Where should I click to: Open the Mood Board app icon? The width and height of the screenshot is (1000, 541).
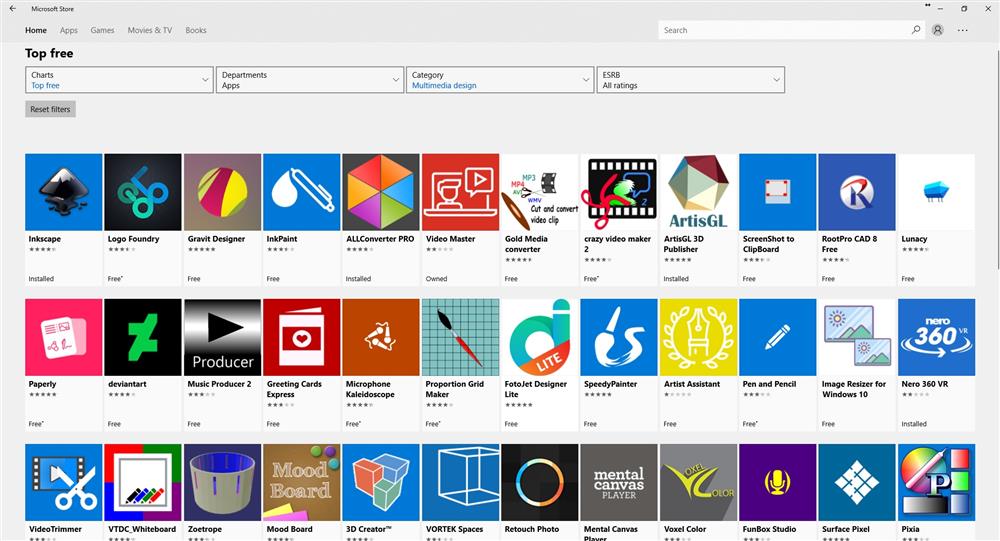[x=302, y=482]
